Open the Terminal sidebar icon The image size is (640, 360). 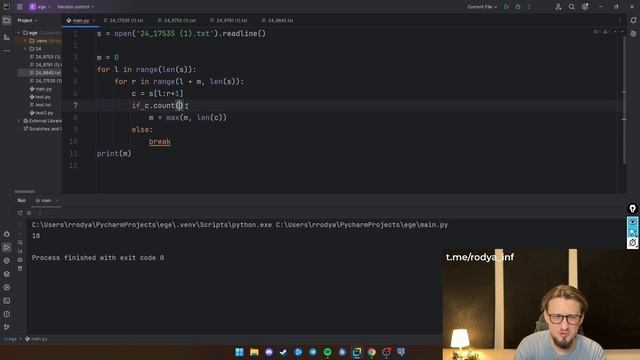(x=7, y=301)
